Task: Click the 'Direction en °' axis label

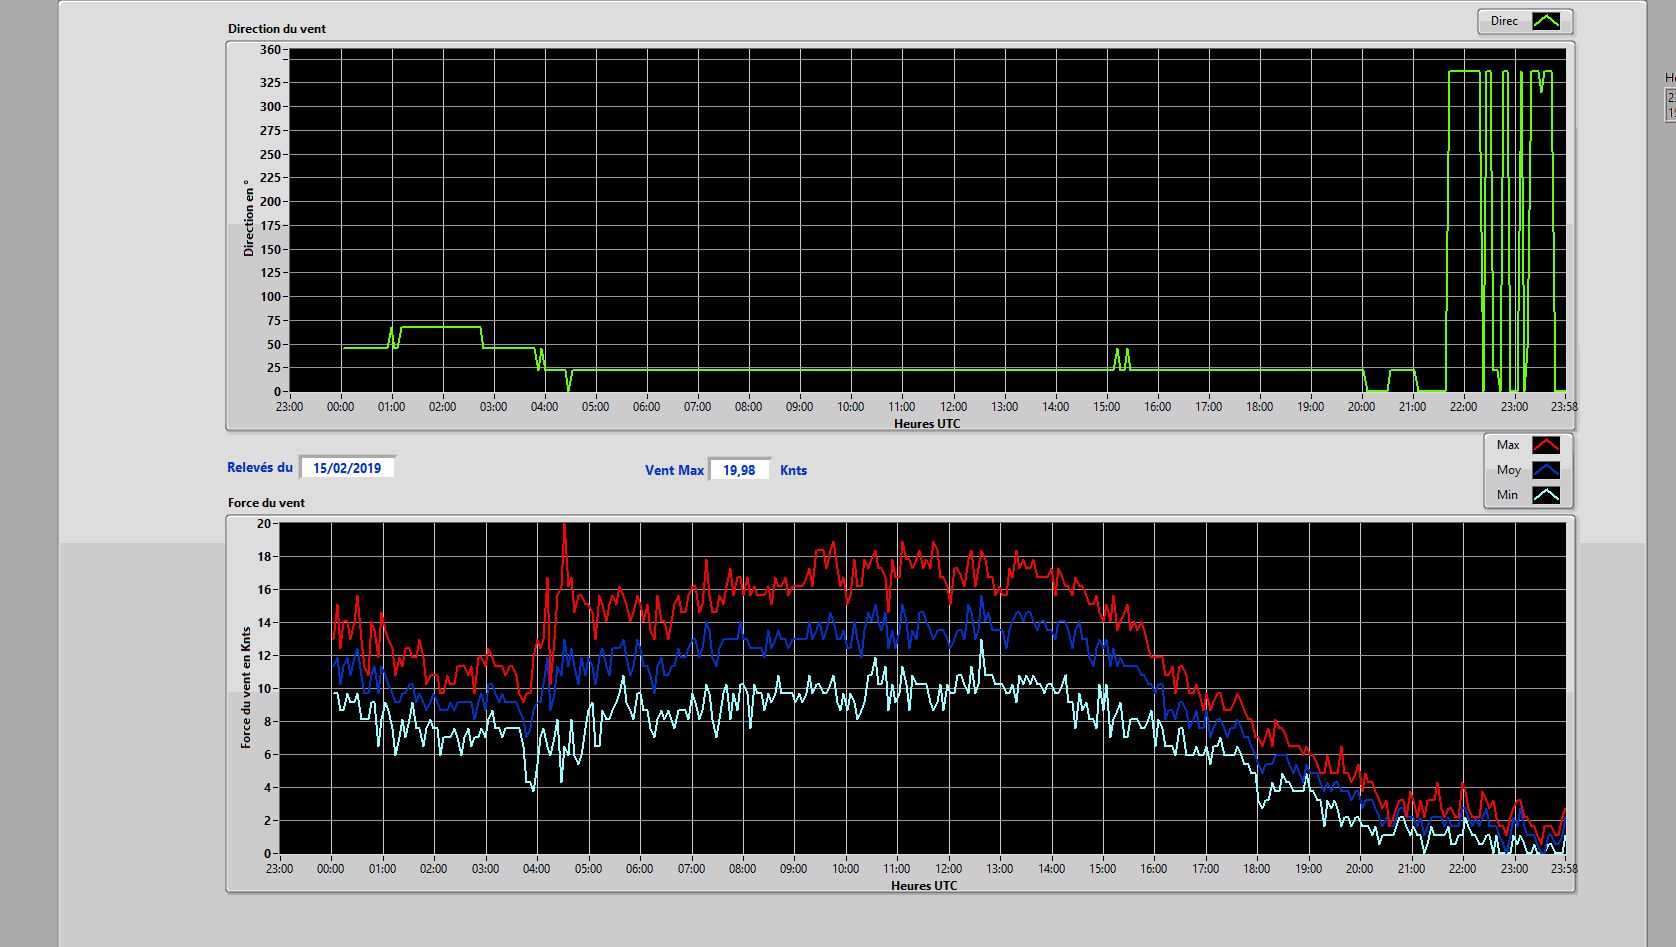Action: point(249,218)
